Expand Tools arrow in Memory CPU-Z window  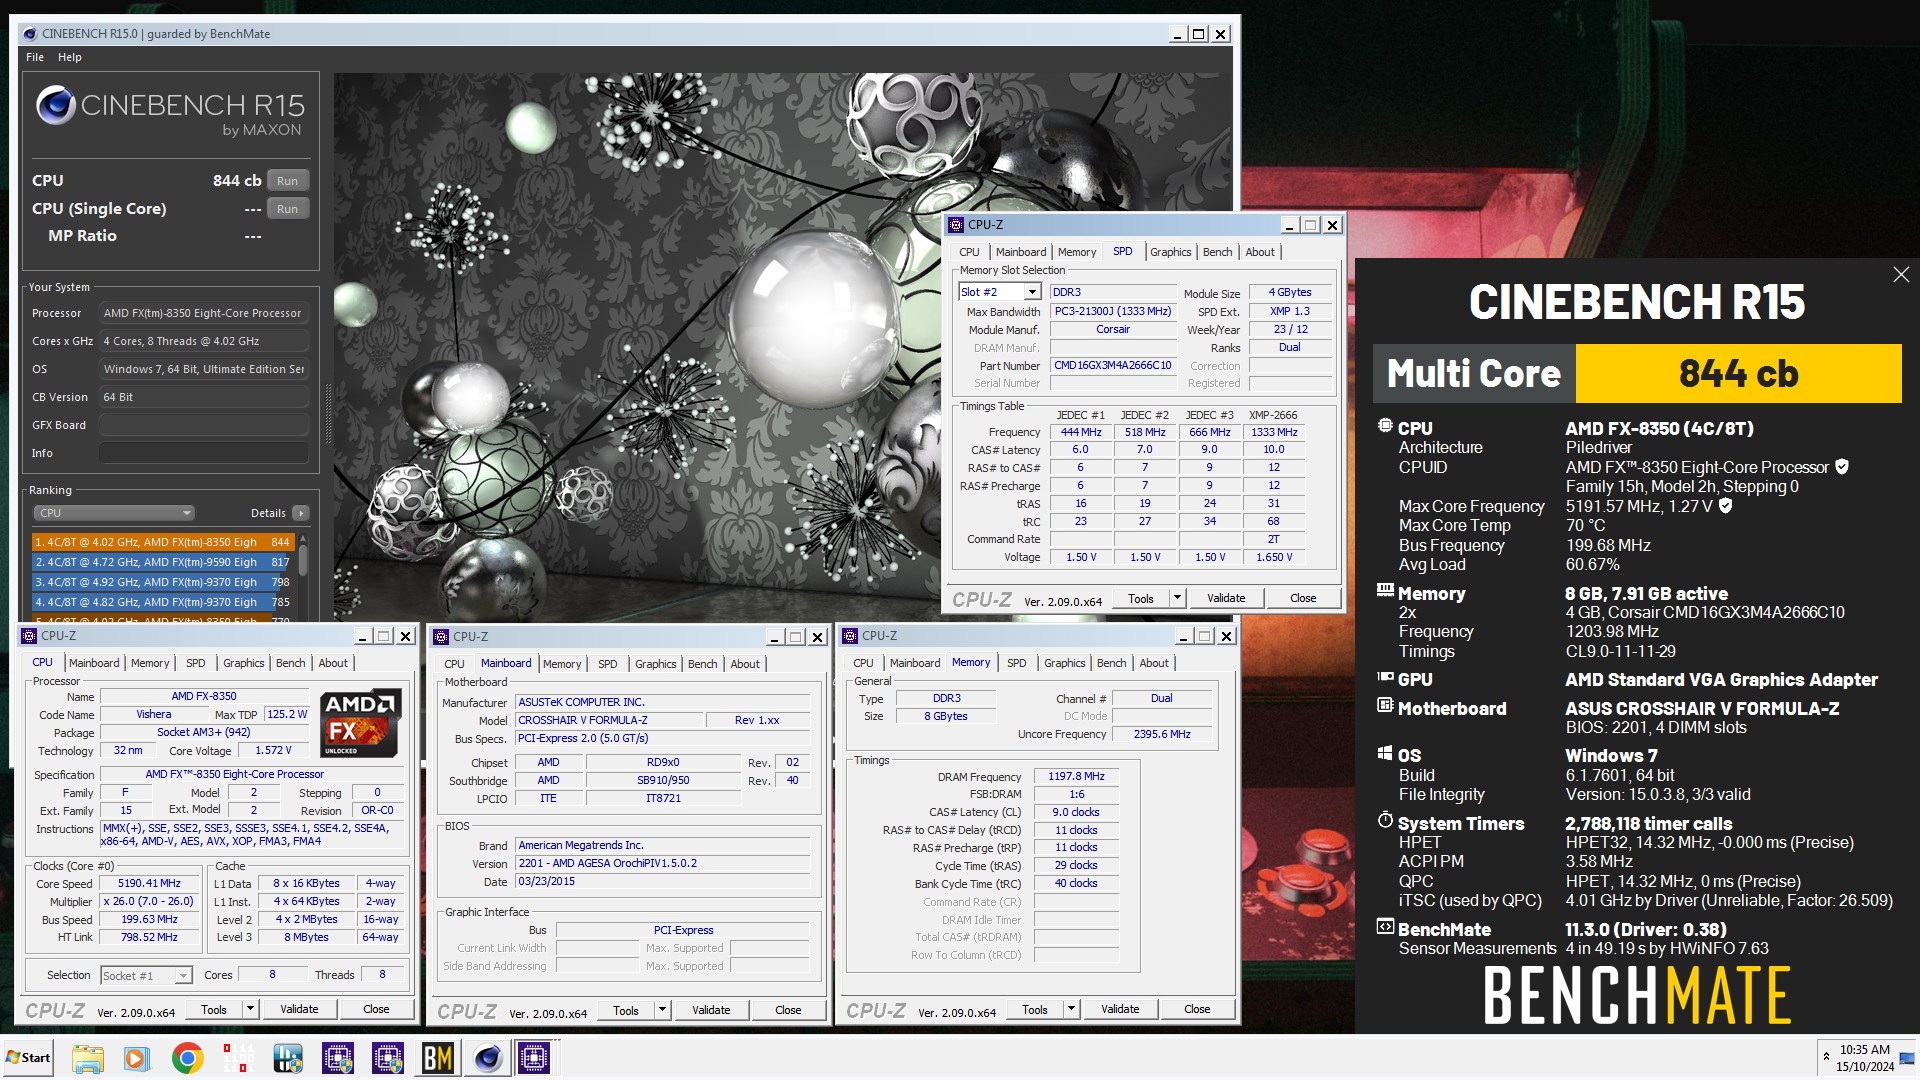1071,1009
